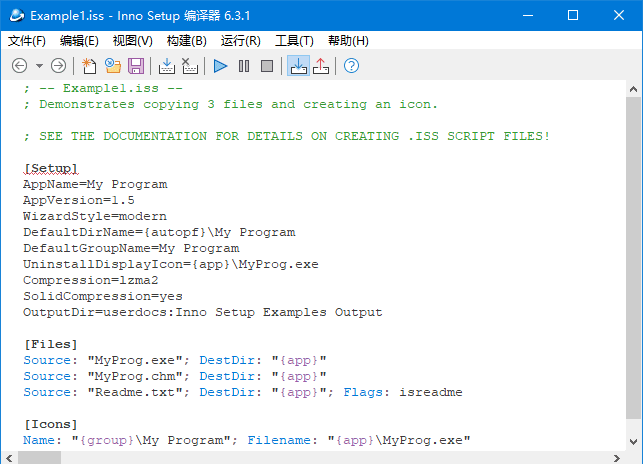
Task: Open the 工具(T) menu
Action: pyautogui.click(x=294, y=41)
